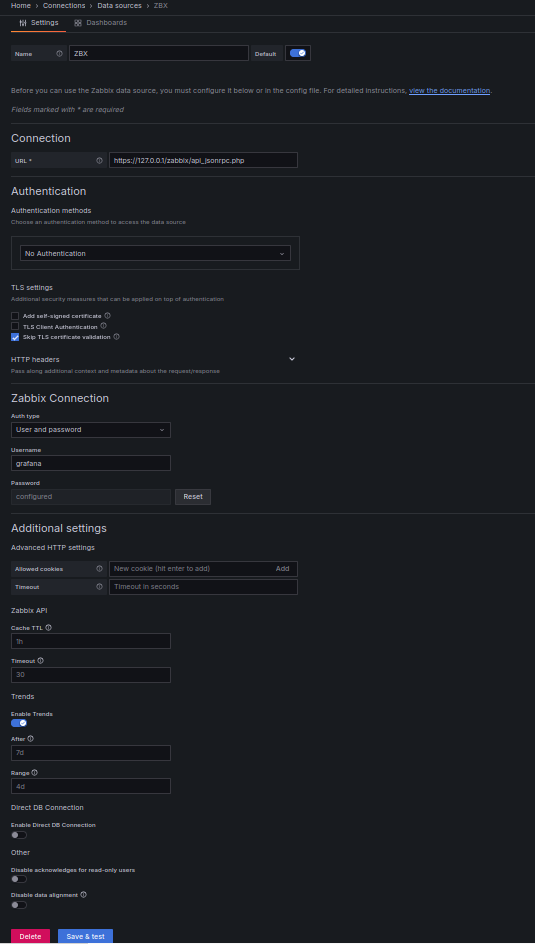Click the Save & test button
Screen dimensions: 535x944
[x=85, y=936]
